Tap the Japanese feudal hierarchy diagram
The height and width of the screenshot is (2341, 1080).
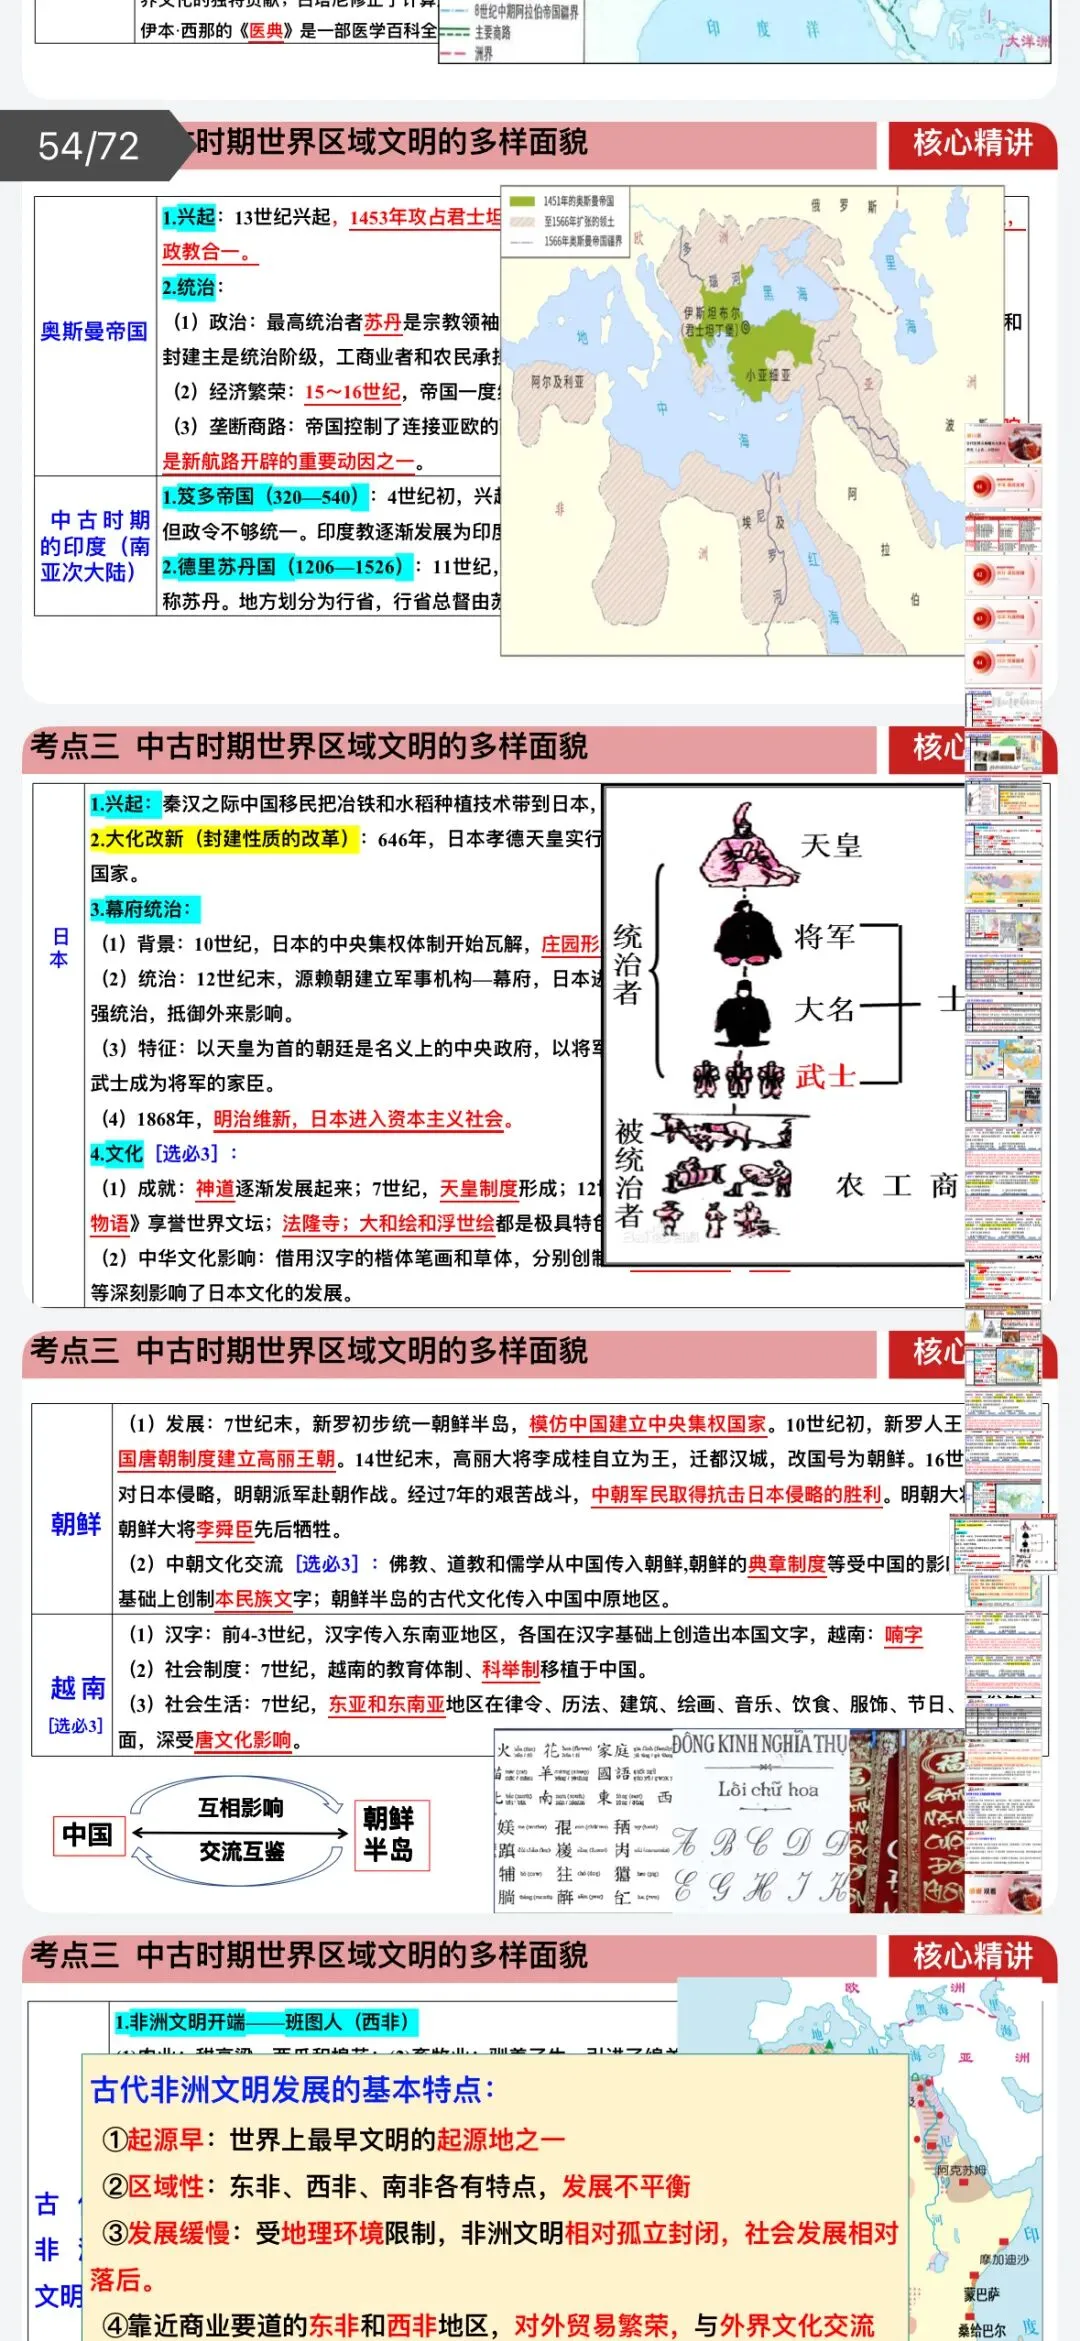tap(785, 1027)
